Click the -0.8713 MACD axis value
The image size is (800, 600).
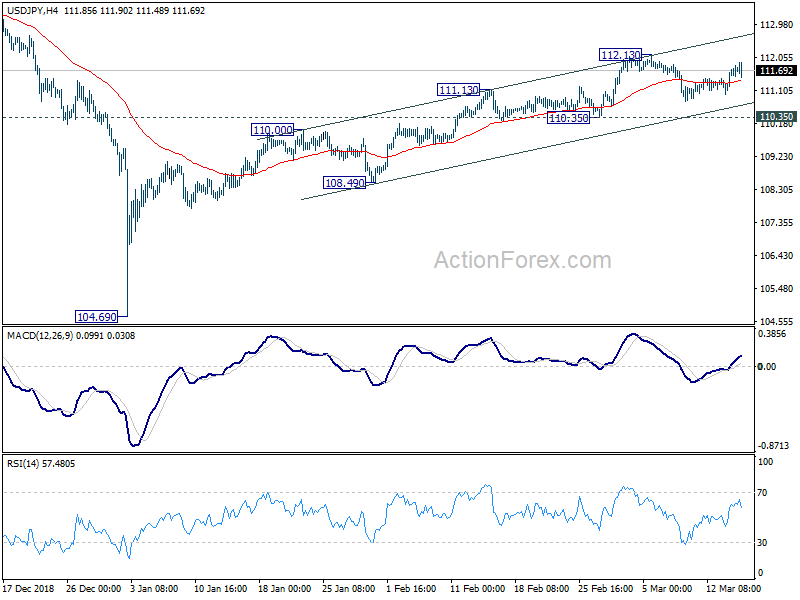[x=773, y=445]
